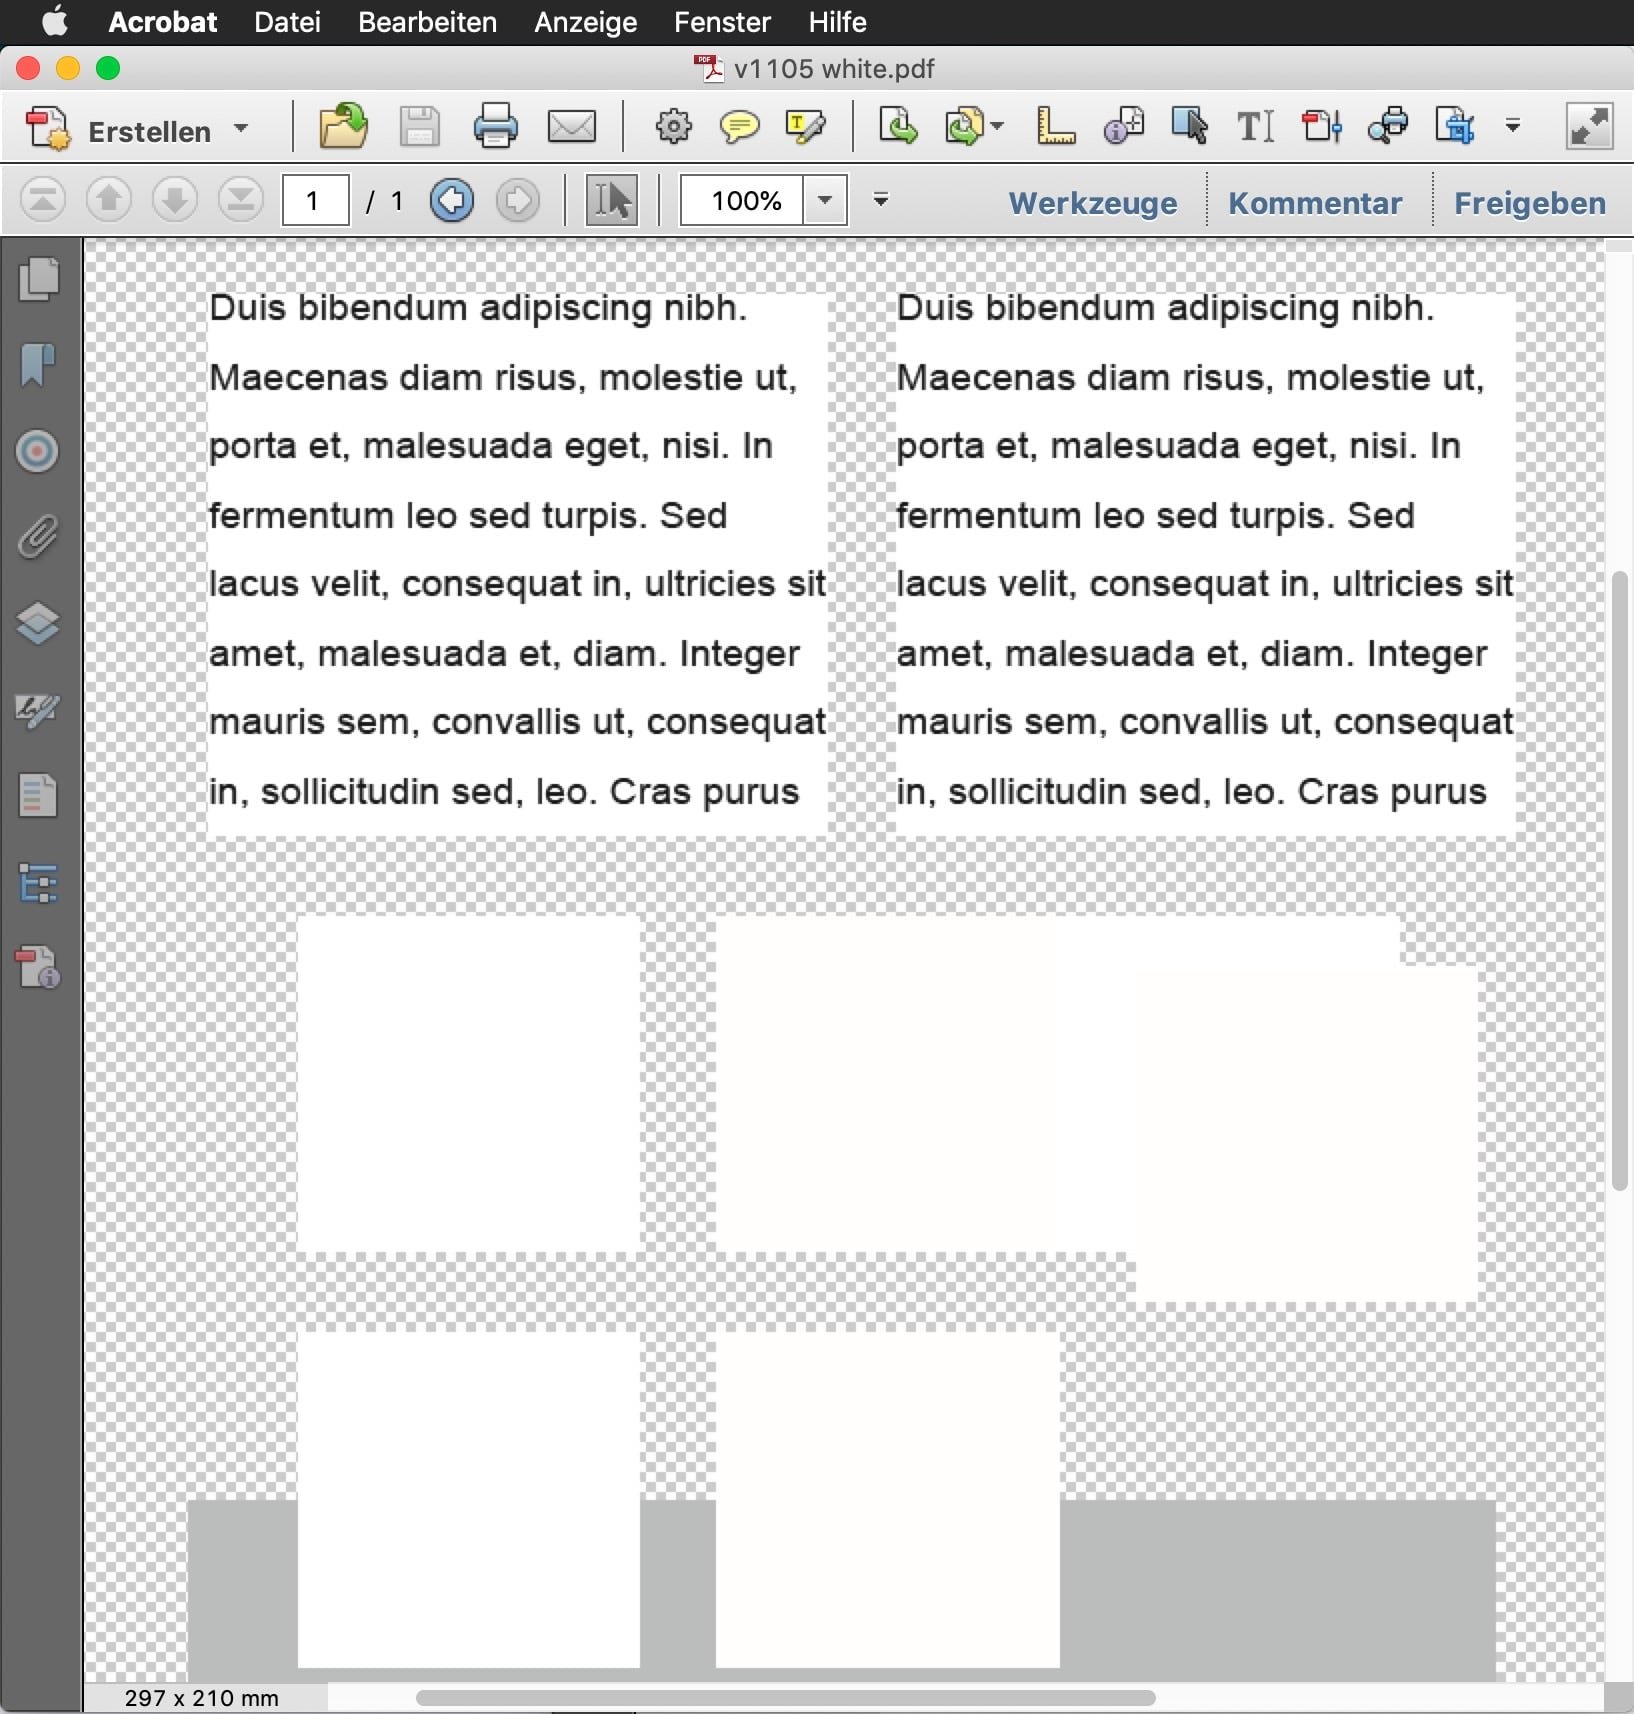This screenshot has height=1714, width=1634.
Task: Expand the quick tools customize arrow
Action: pyautogui.click(x=1513, y=126)
